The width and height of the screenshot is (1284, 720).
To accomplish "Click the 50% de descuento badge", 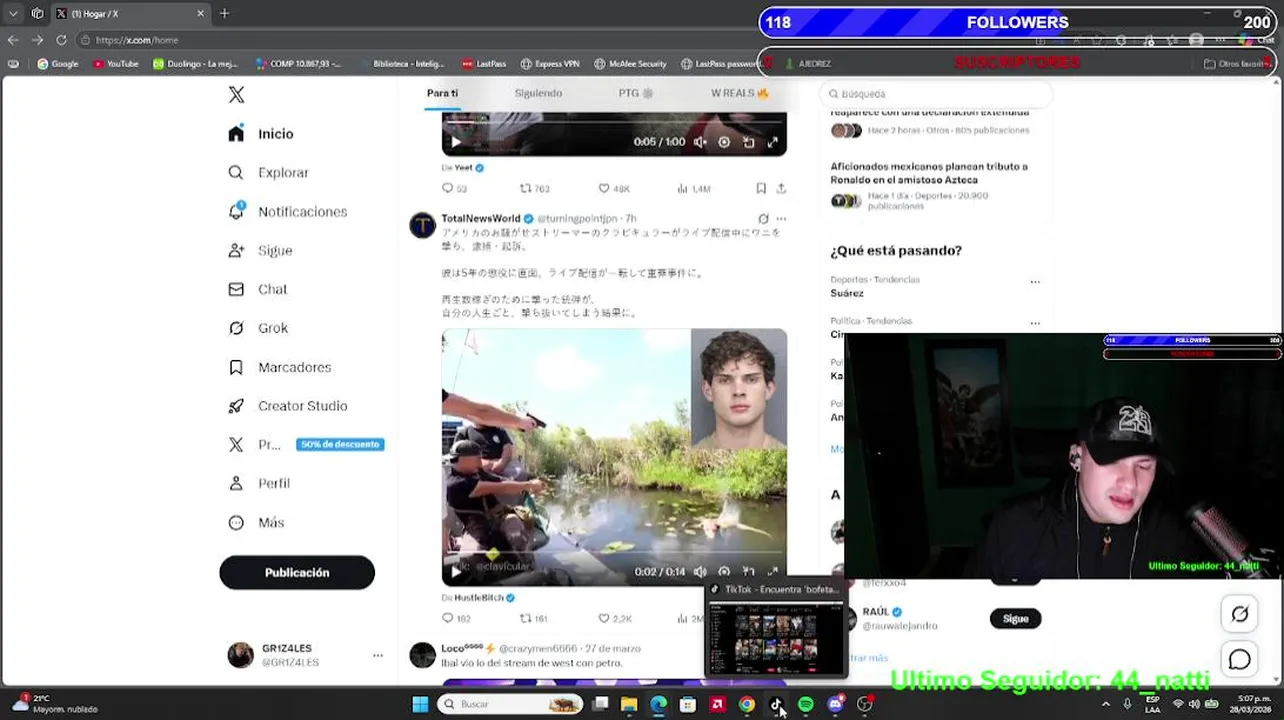I will 340,444.
